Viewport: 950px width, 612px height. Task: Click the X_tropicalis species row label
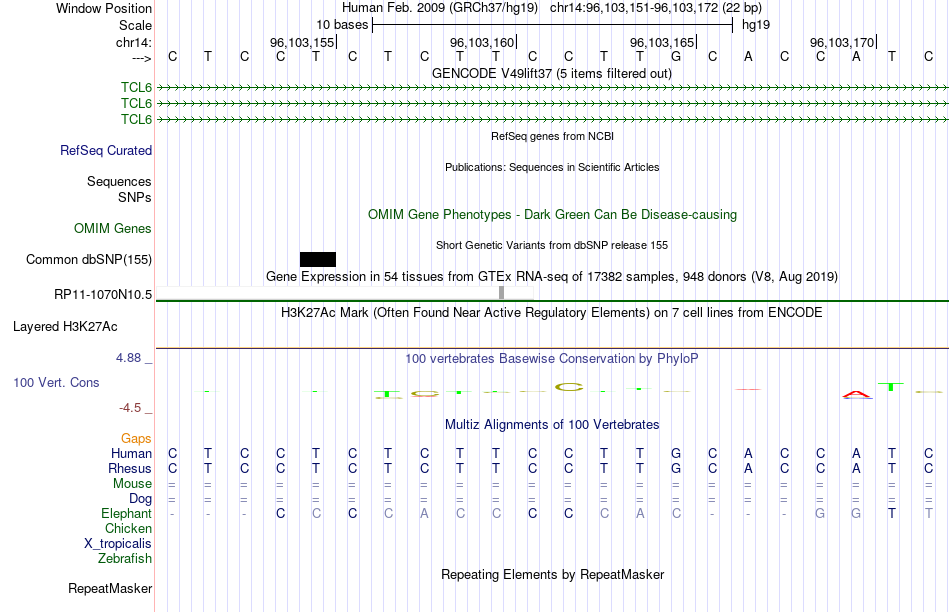118,544
